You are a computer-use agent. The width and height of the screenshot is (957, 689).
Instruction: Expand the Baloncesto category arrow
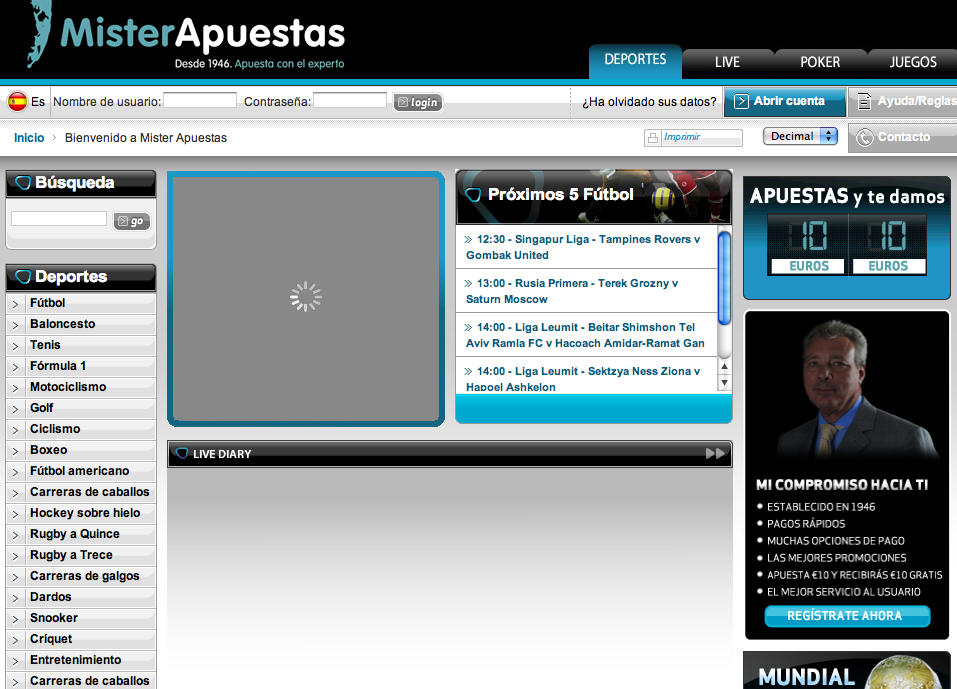(x=15, y=325)
